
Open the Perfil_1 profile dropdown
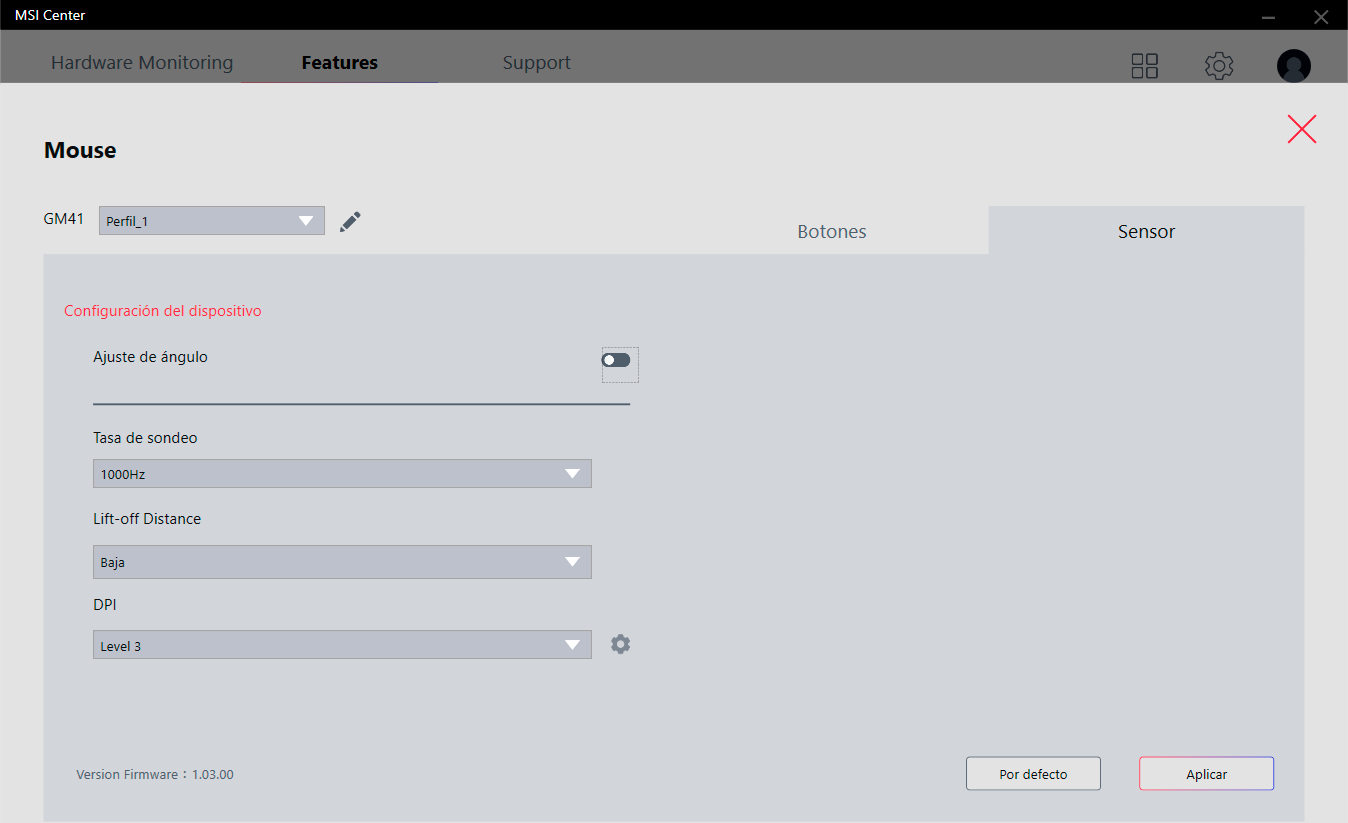(211, 221)
